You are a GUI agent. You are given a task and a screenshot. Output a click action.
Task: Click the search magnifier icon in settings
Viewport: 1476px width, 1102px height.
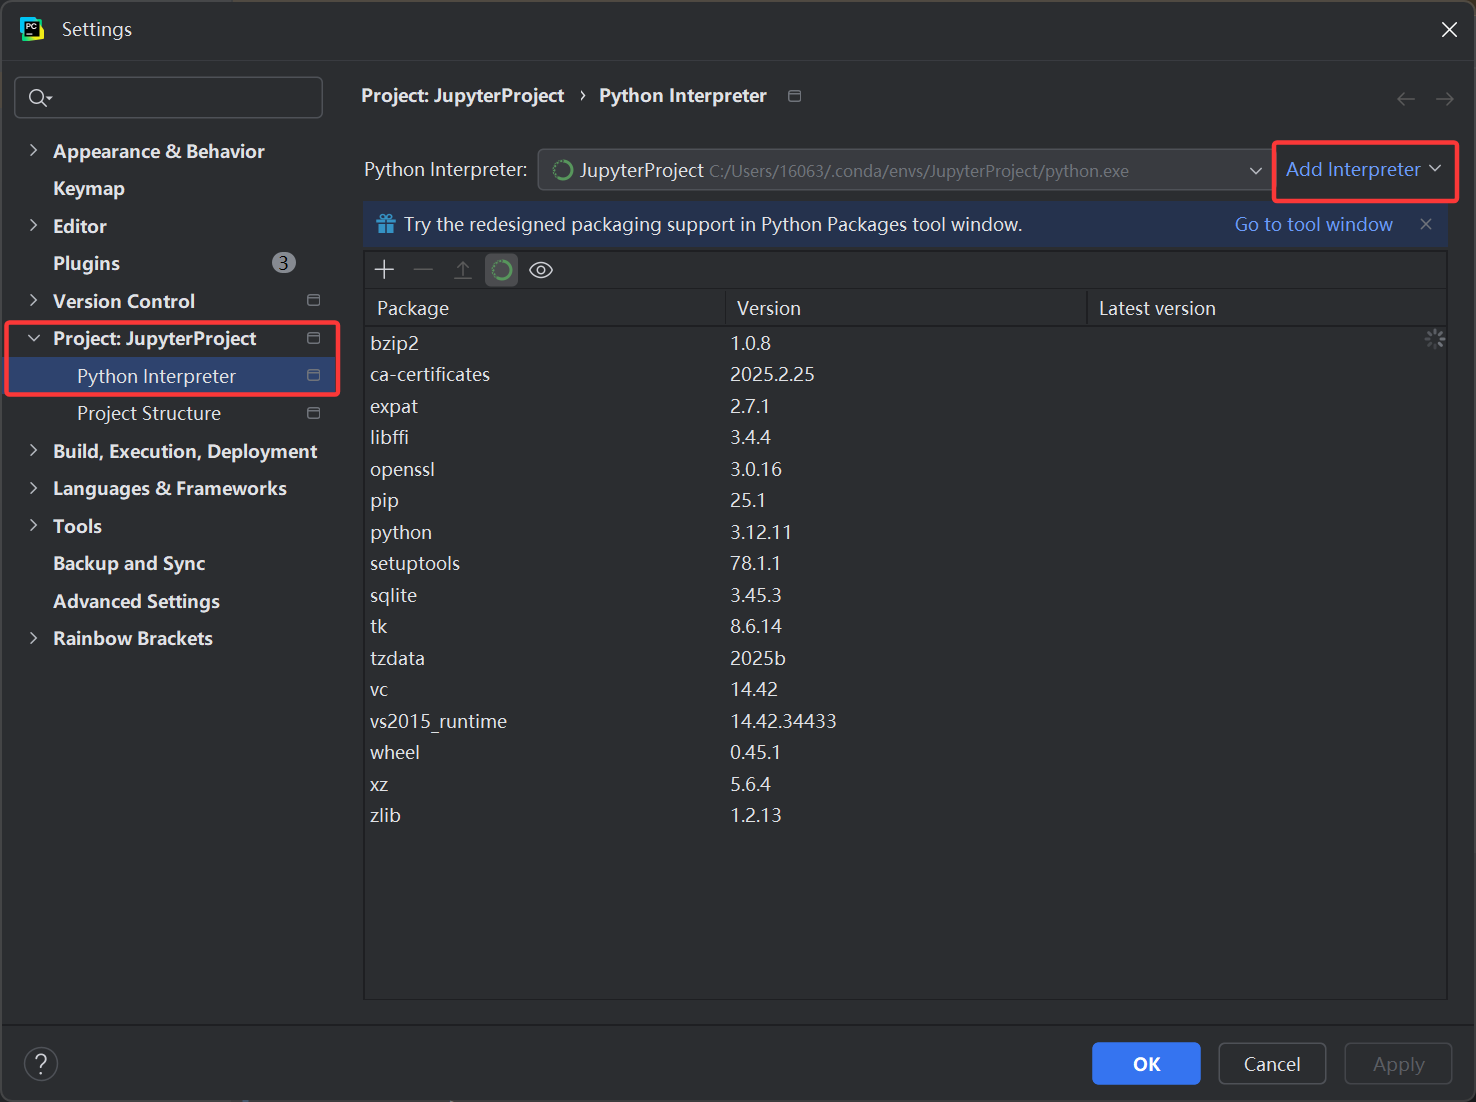[40, 97]
